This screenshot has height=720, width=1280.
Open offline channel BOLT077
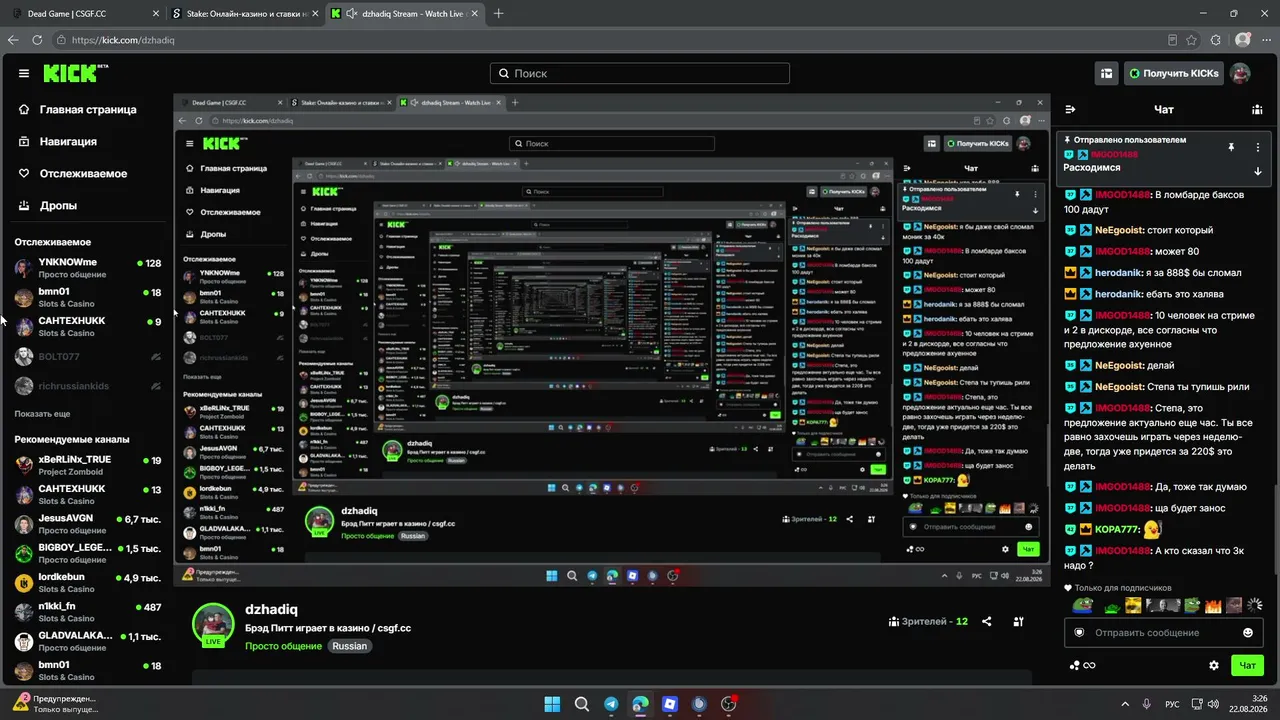[x=88, y=356]
